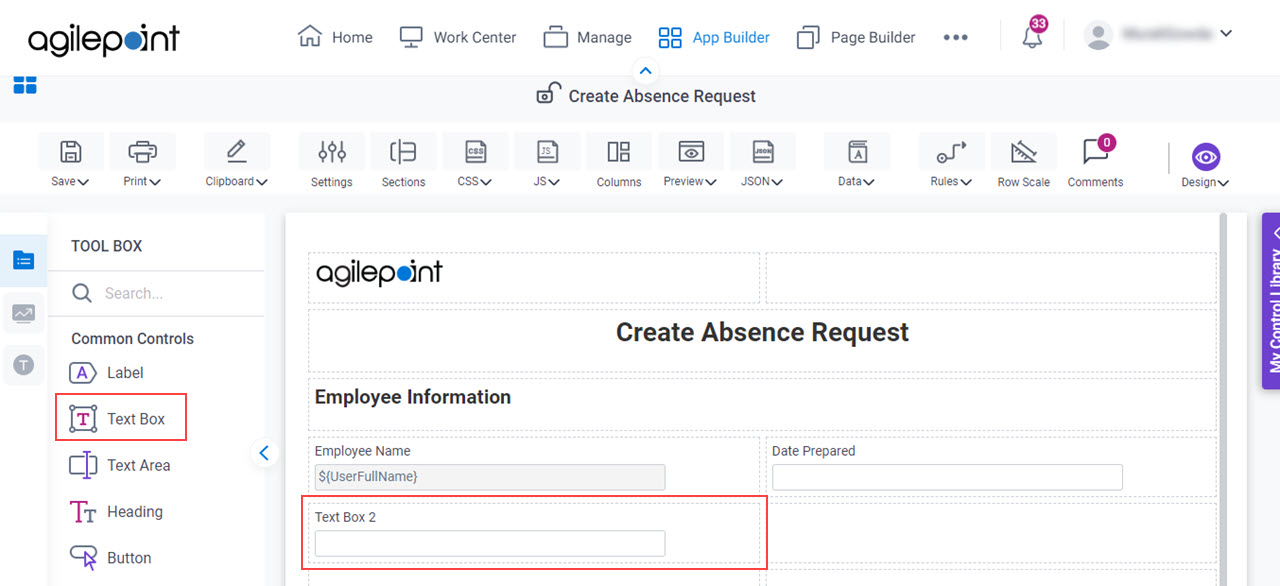
Task: Click the search magnifier icon in Tool Box
Action: (82, 293)
